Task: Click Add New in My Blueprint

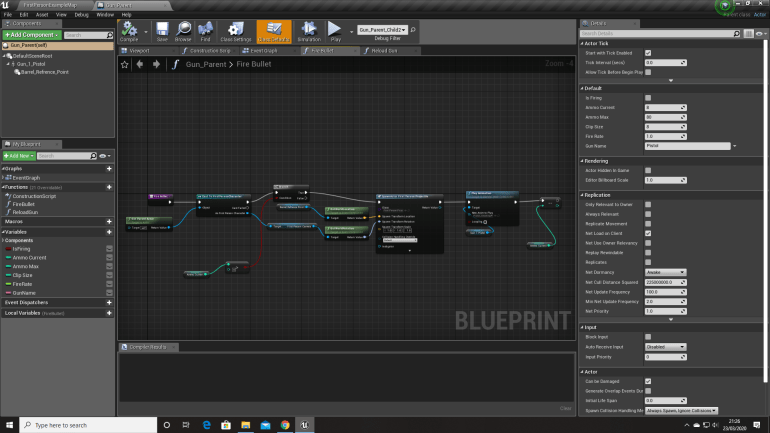Action: 19,156
